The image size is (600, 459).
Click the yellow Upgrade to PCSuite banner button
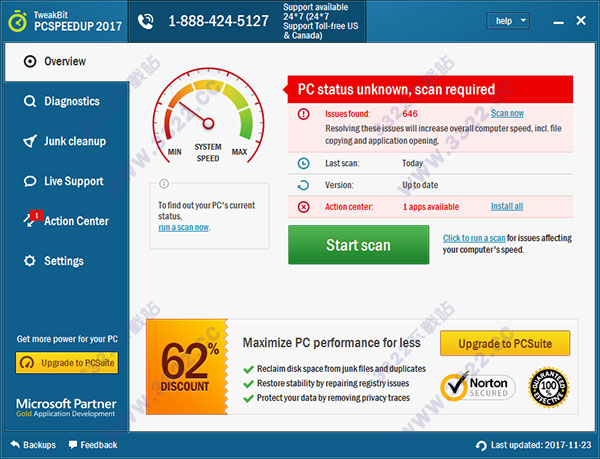(x=505, y=343)
